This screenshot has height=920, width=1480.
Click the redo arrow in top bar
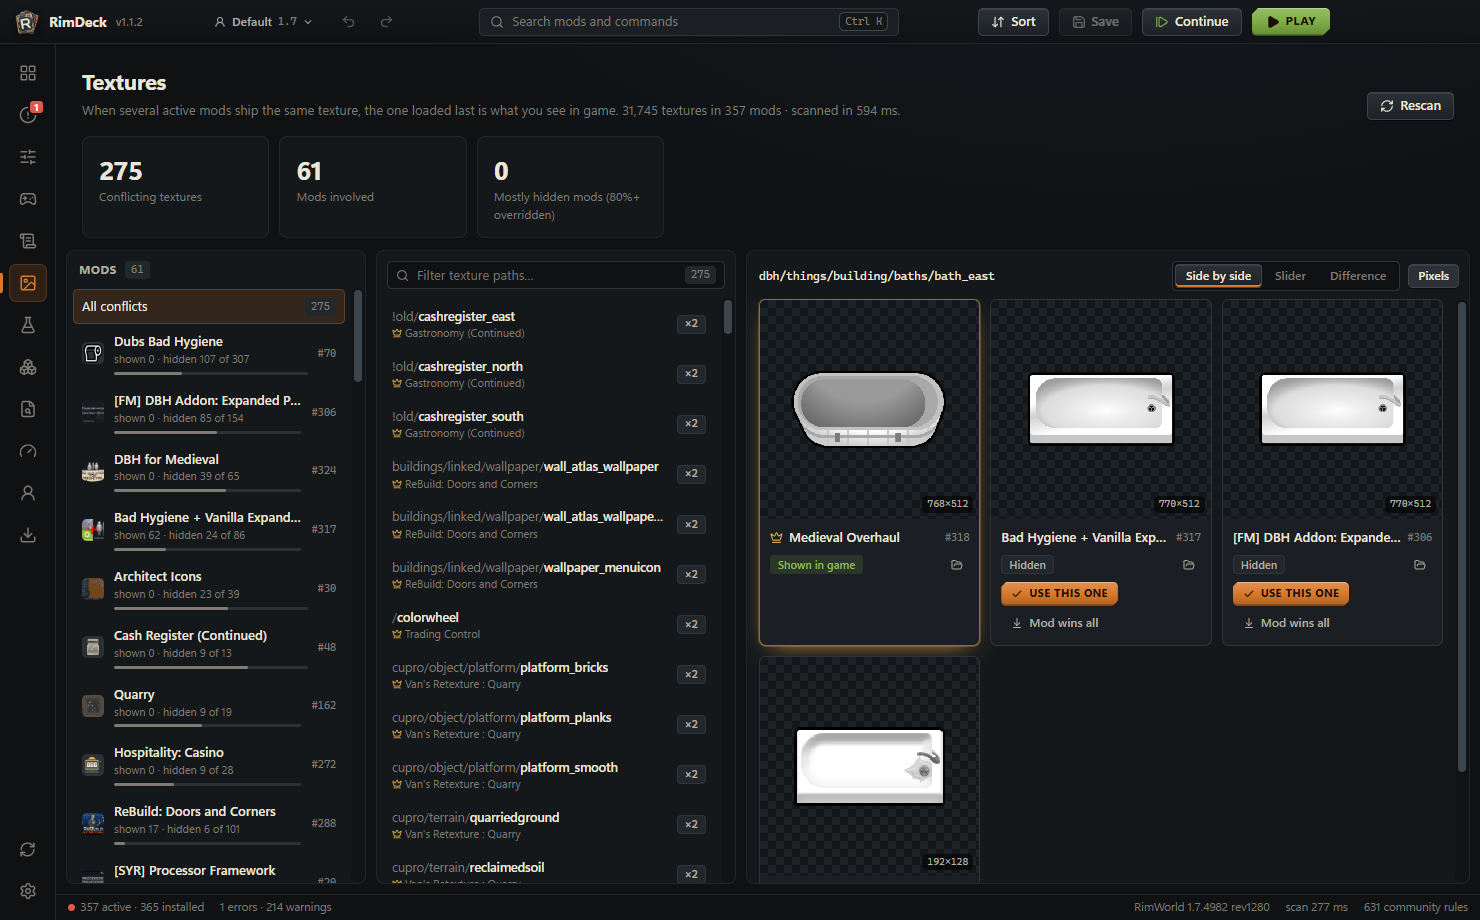click(x=386, y=22)
